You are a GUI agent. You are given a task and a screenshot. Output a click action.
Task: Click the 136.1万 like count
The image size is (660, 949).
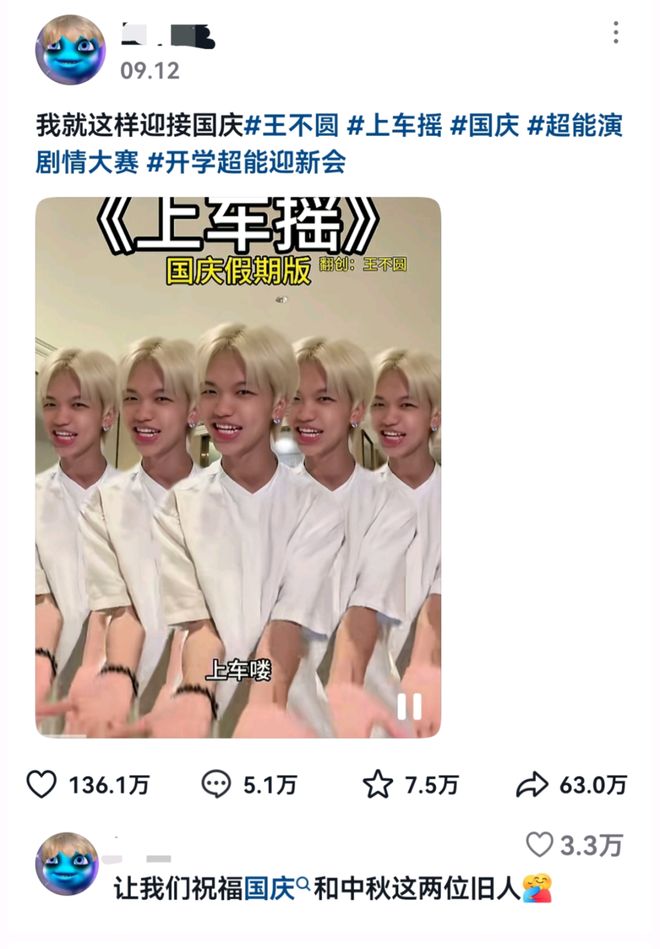click(109, 785)
